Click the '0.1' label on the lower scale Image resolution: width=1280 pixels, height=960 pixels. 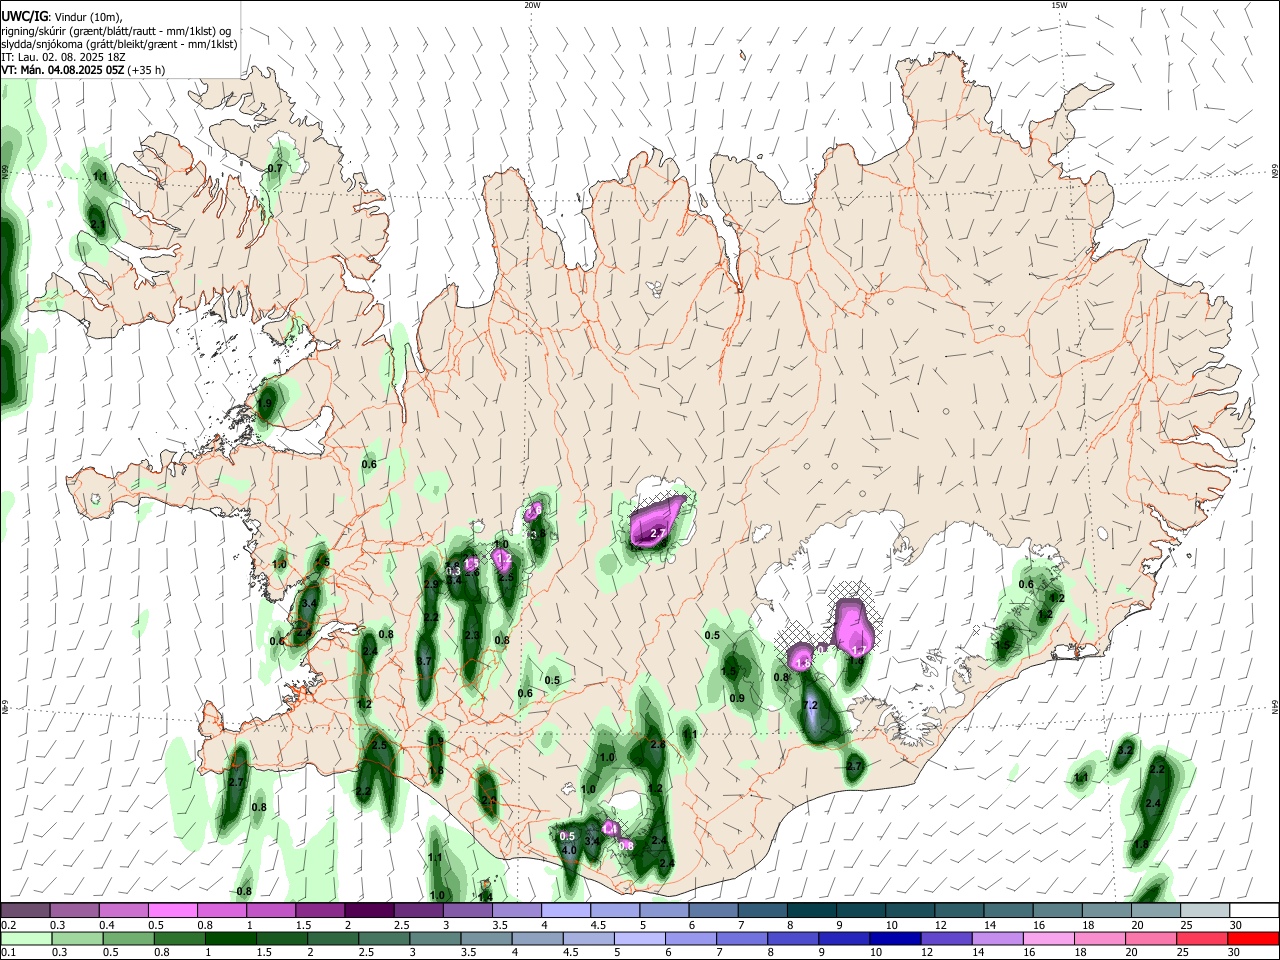coord(8,952)
